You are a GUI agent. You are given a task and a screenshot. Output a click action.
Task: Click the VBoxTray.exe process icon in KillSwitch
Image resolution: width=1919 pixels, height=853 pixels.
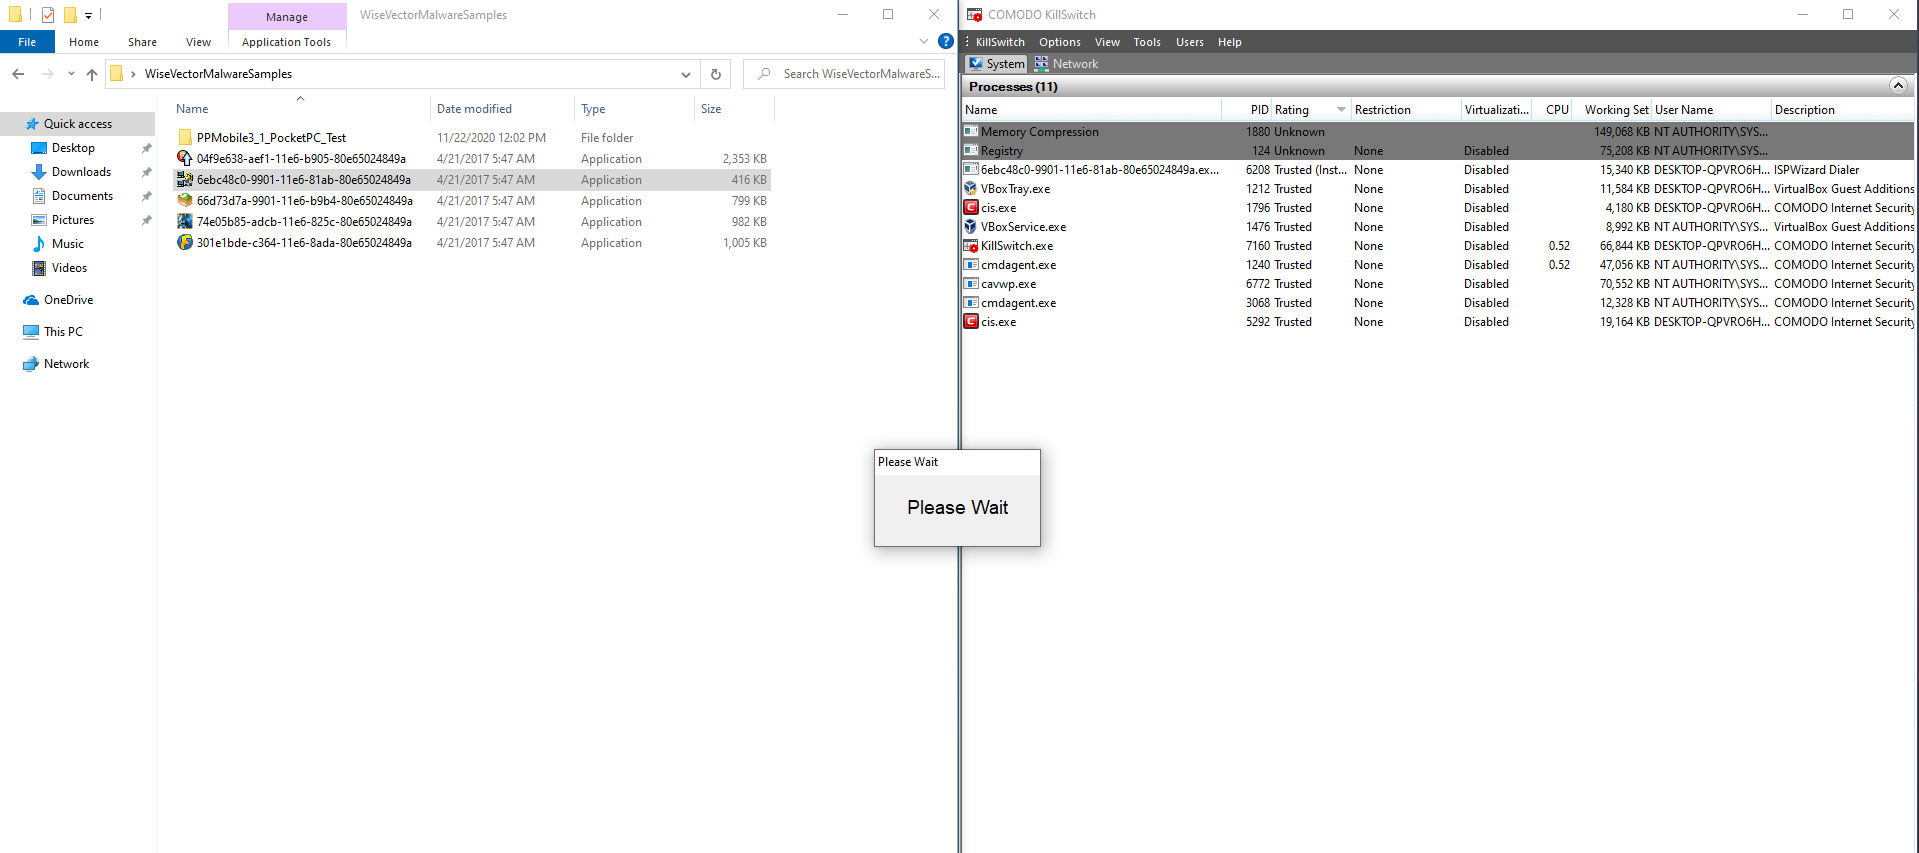click(x=970, y=189)
